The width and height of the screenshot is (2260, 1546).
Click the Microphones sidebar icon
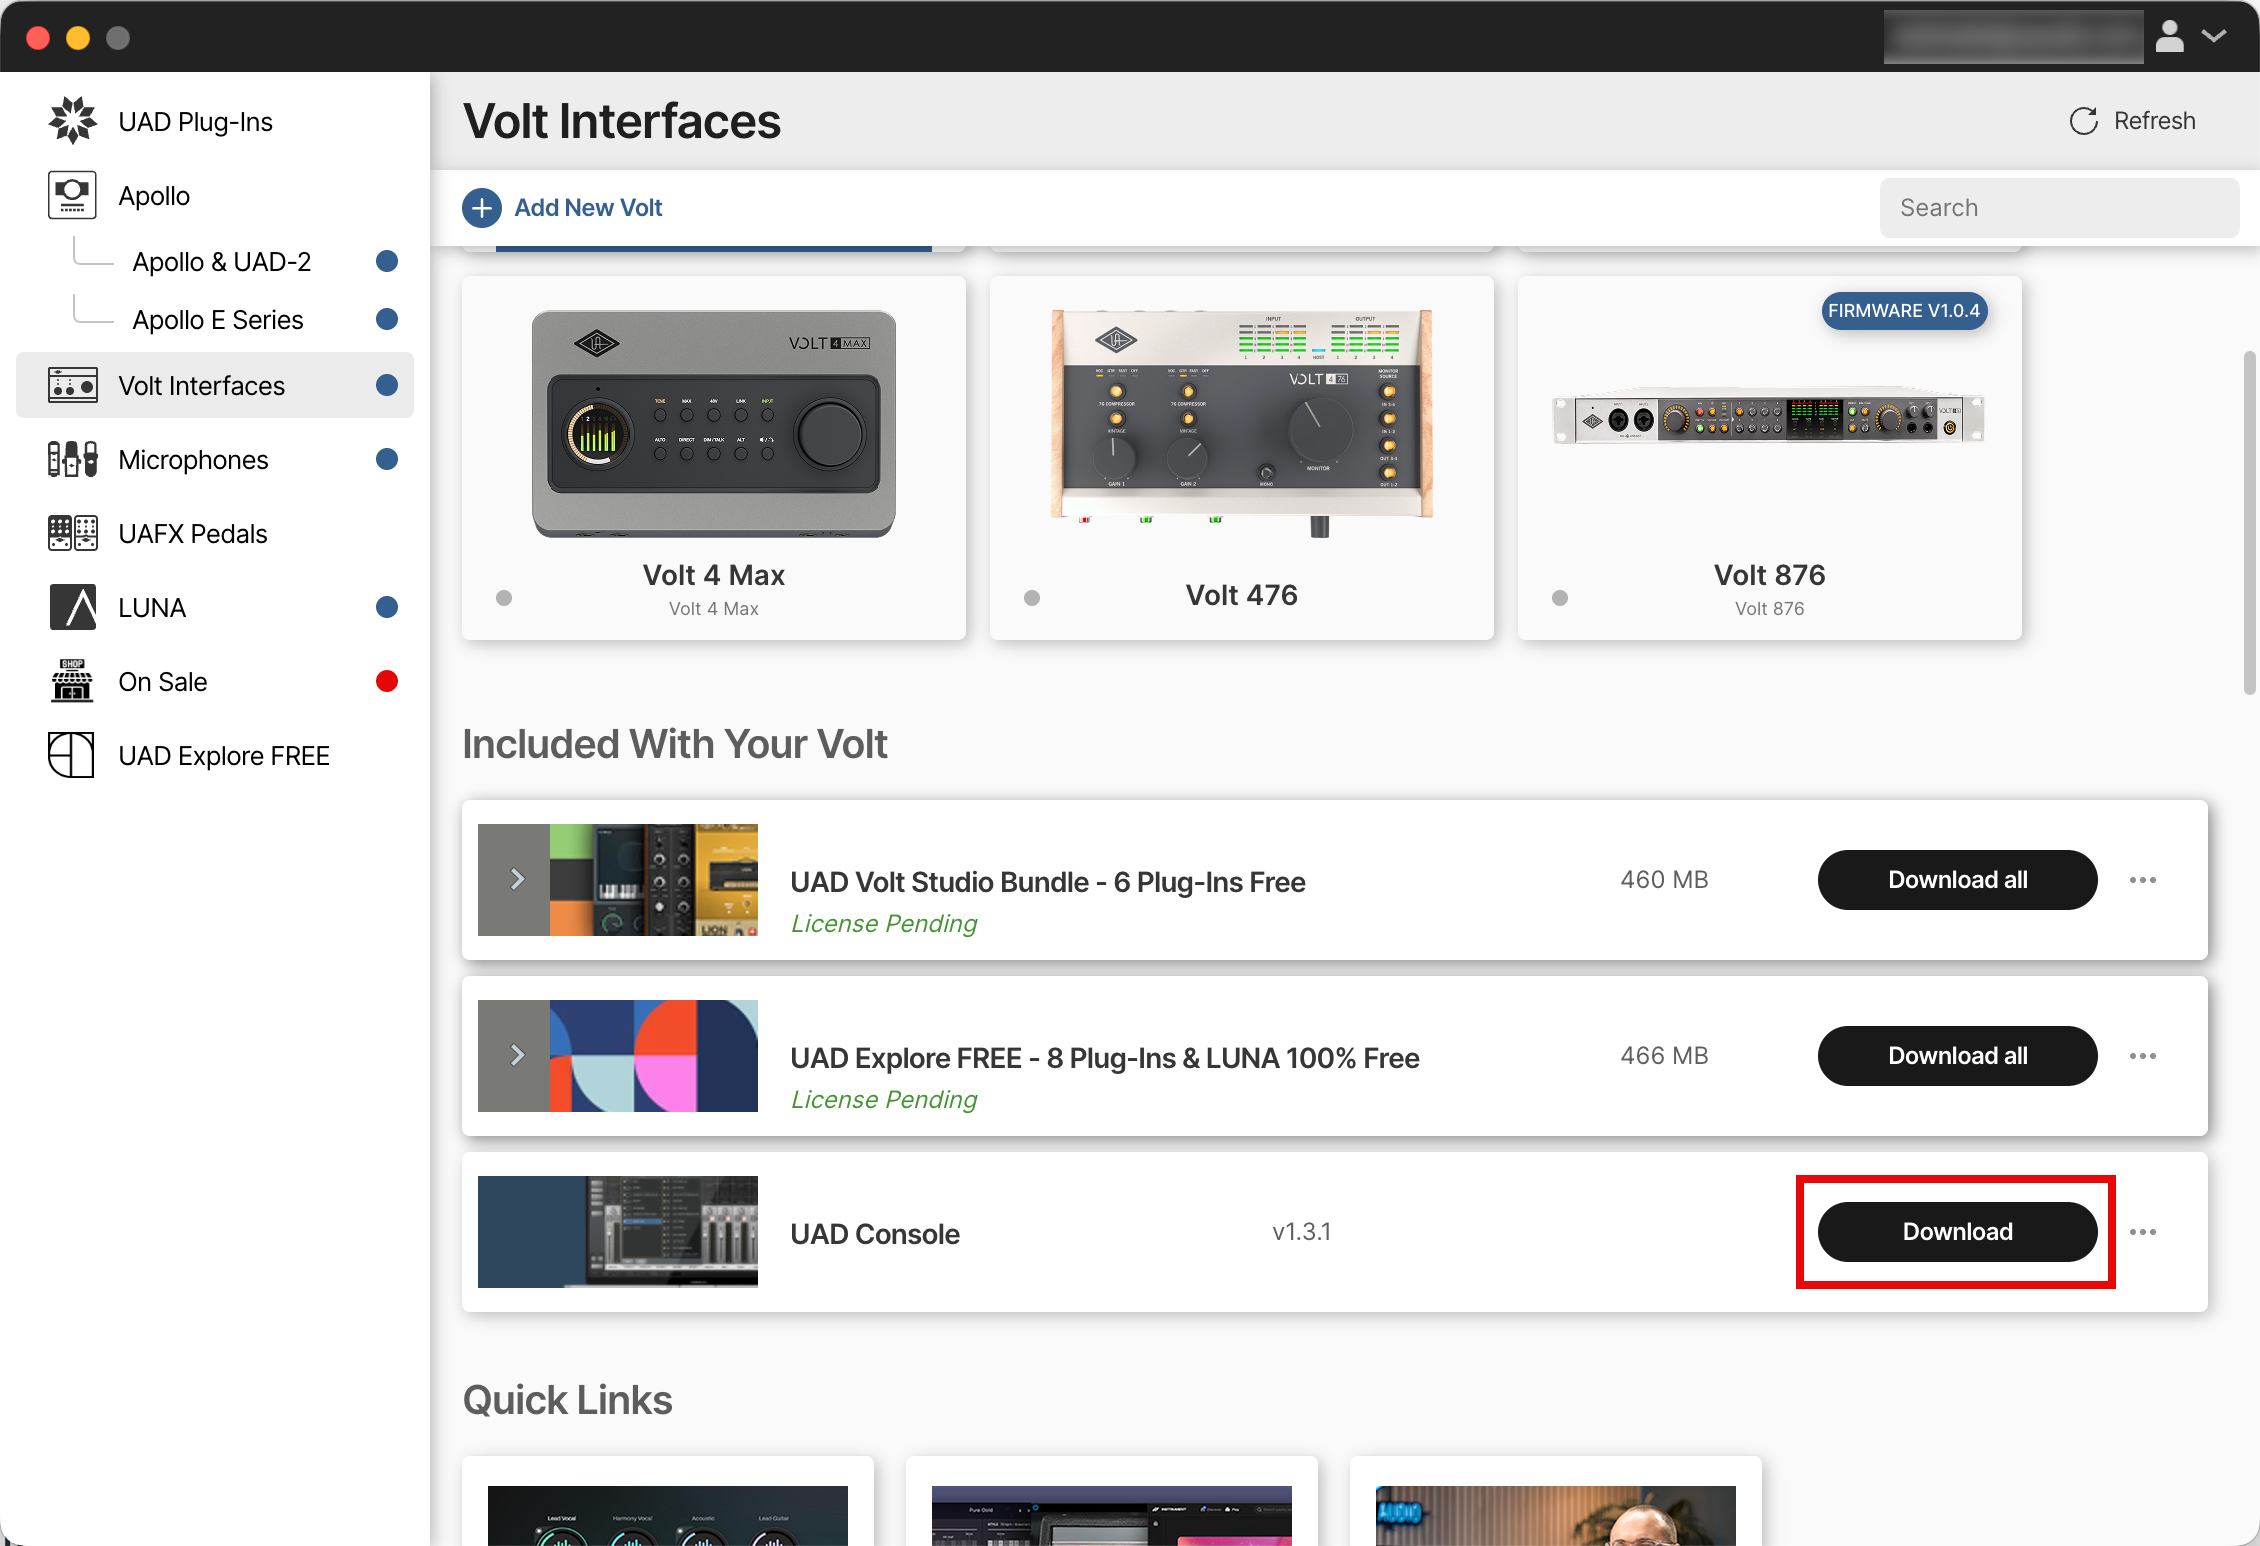coord(72,459)
